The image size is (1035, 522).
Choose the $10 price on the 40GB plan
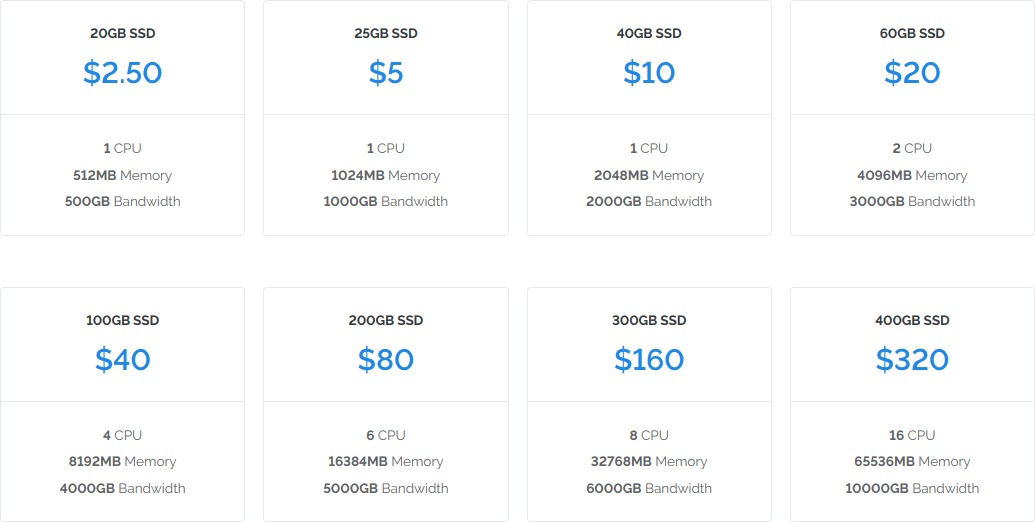(649, 72)
